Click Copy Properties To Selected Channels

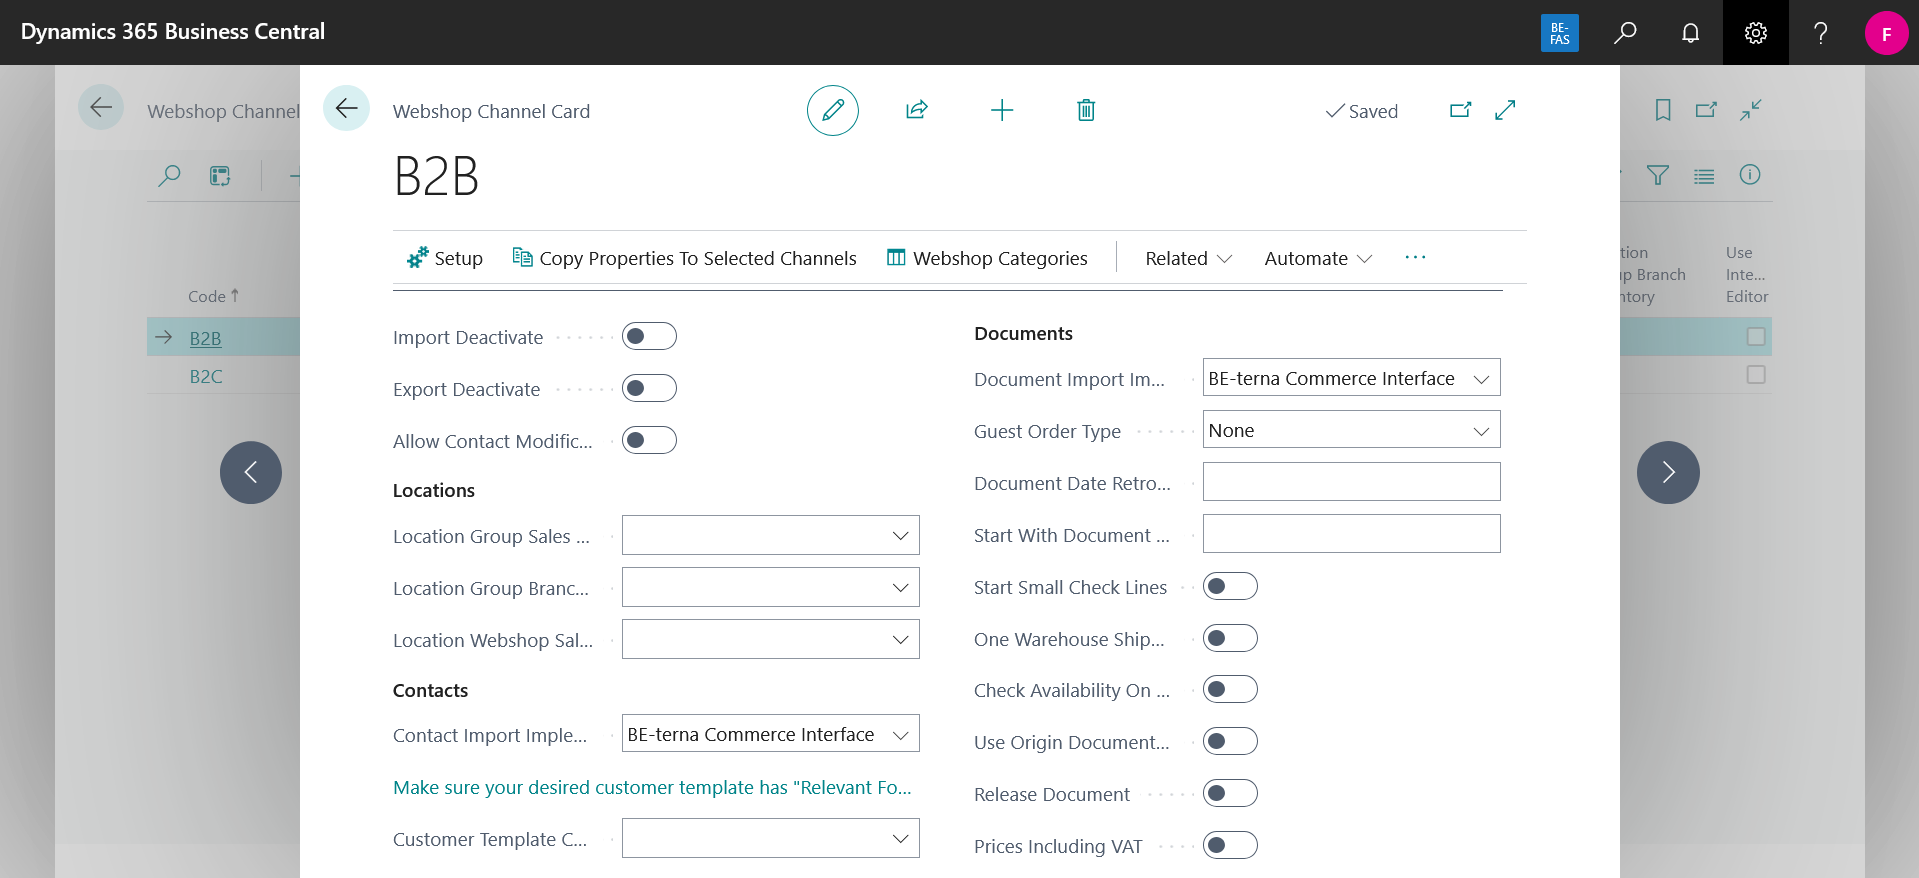[685, 258]
